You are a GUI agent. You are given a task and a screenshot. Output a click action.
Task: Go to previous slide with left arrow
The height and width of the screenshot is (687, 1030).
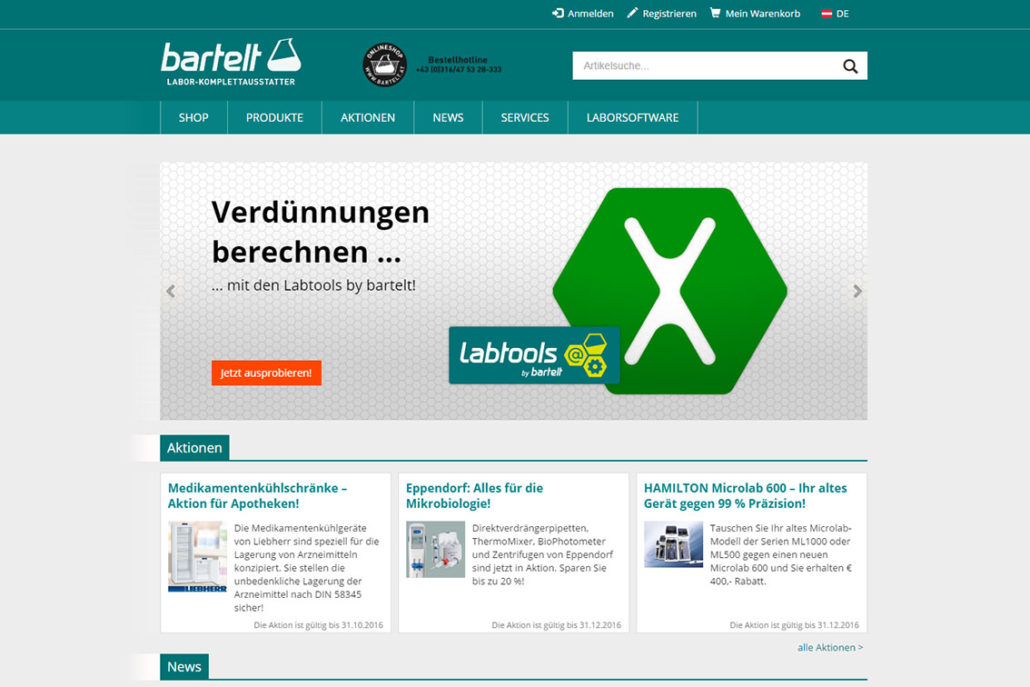[x=171, y=291]
